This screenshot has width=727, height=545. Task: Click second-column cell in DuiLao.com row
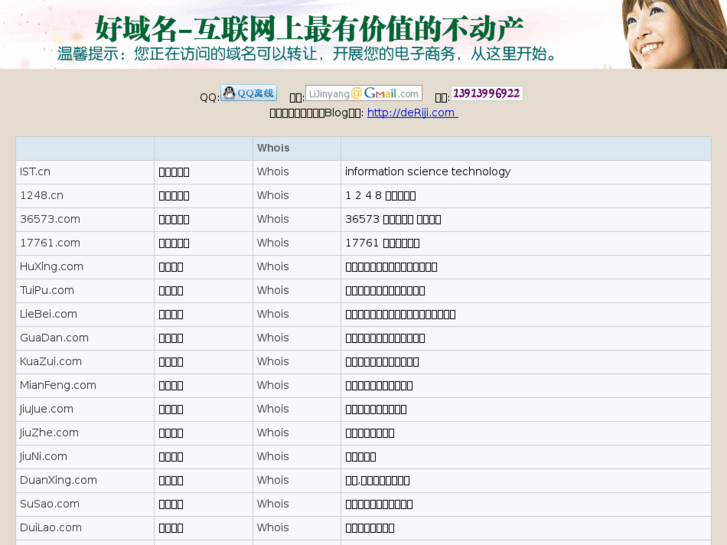tap(204, 528)
